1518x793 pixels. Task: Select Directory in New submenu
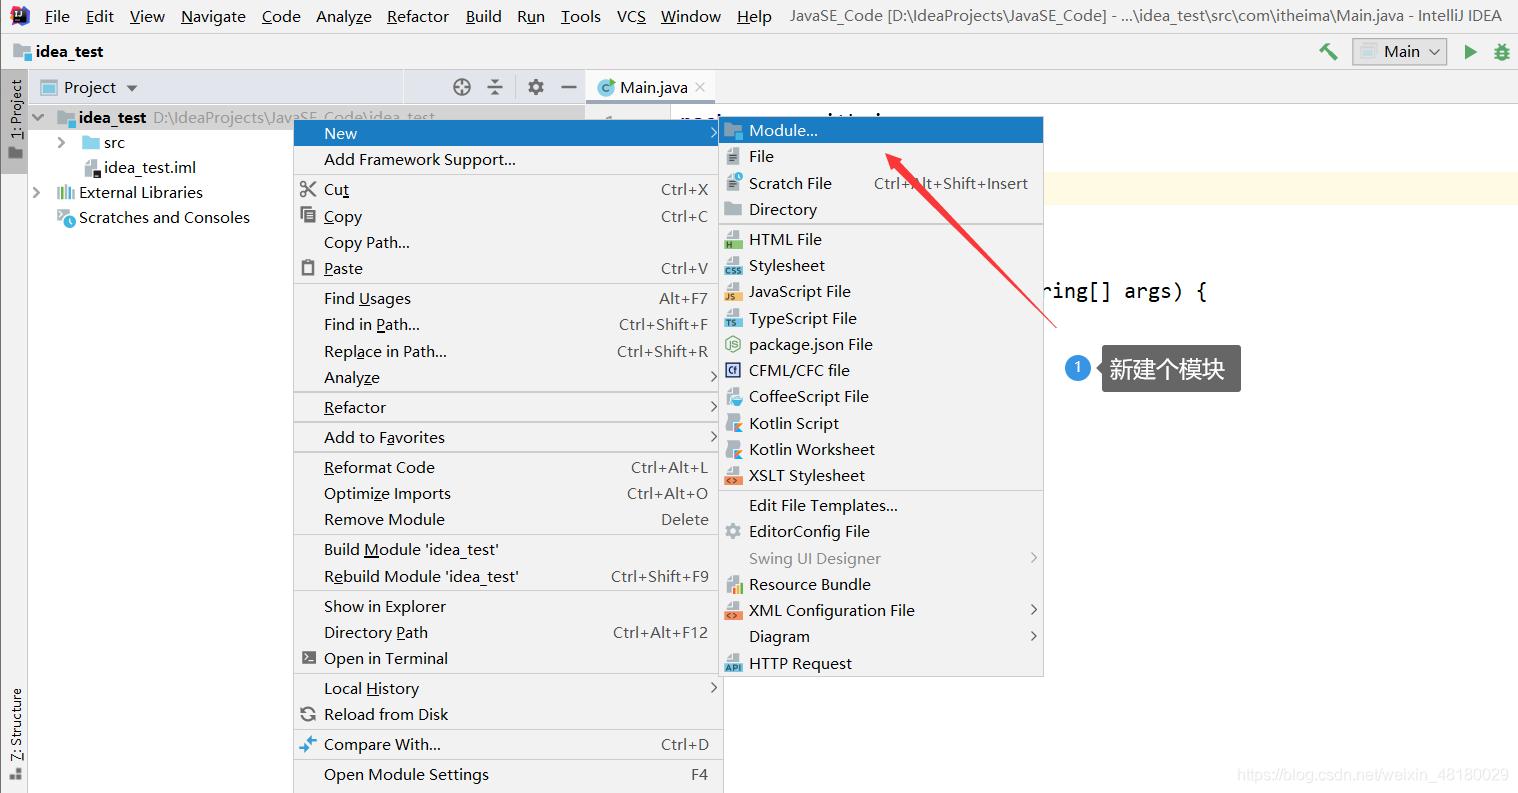click(882, 209)
